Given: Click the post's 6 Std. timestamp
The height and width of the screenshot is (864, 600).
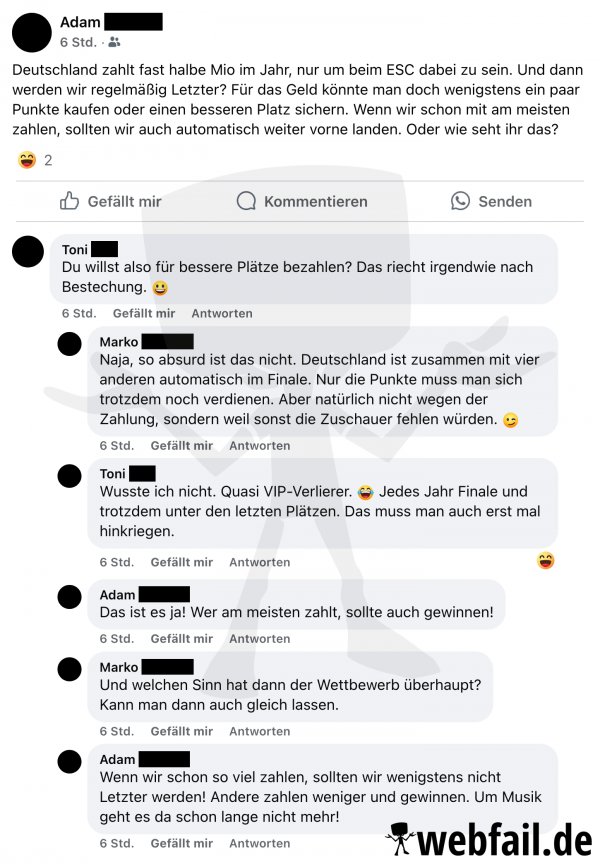Looking at the screenshot, I should point(78,42).
